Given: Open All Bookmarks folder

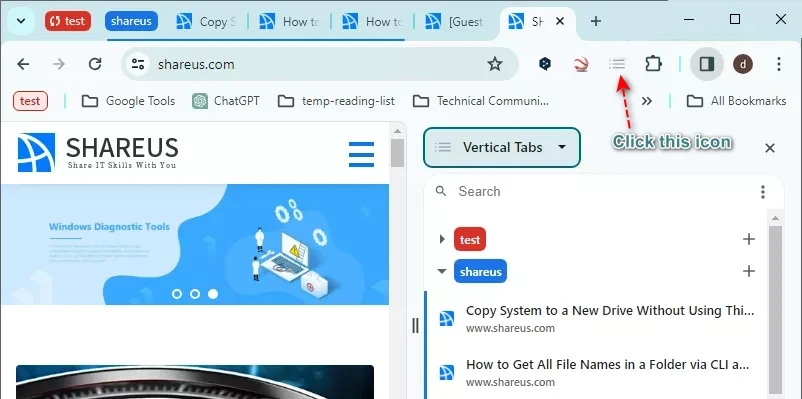Looking at the screenshot, I should click(x=737, y=101).
